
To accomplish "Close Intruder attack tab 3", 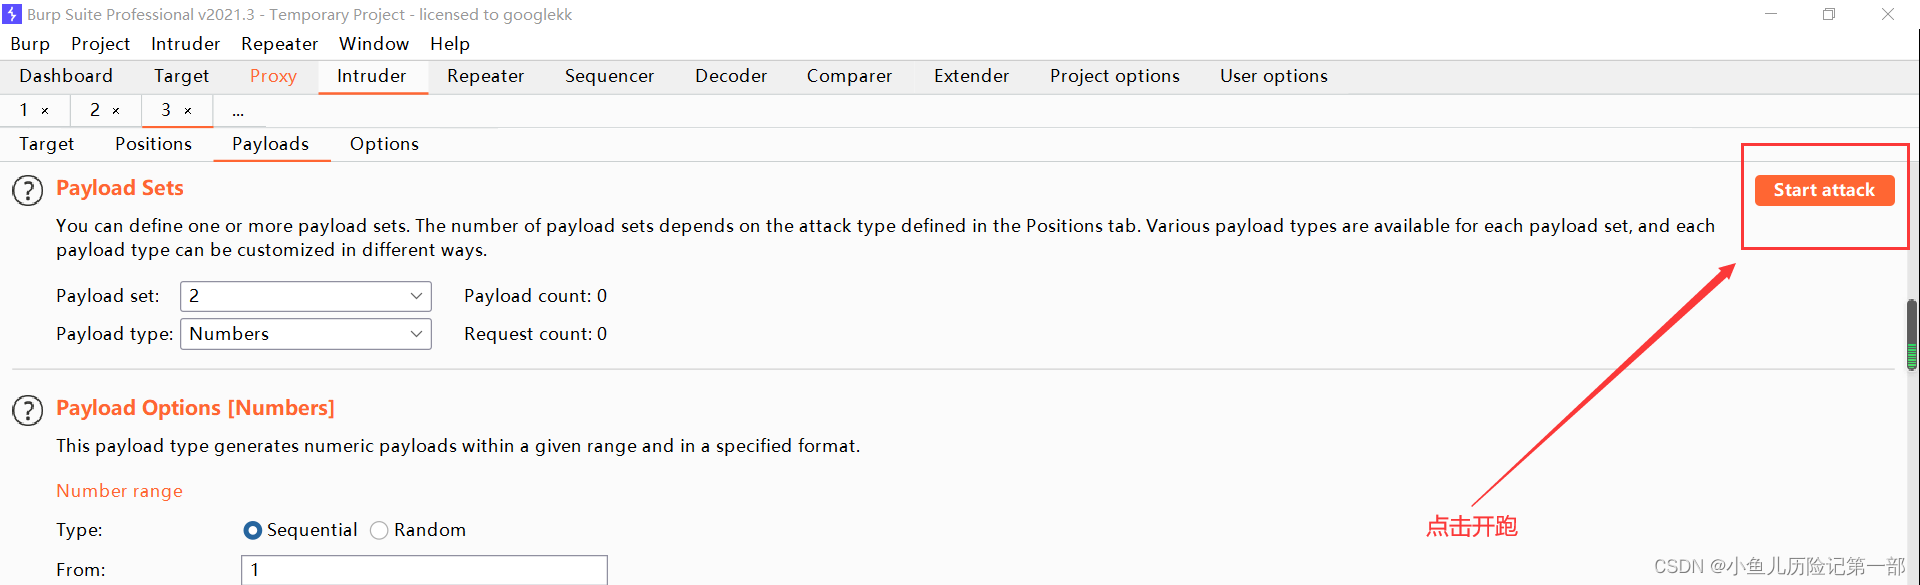I will 188,111.
